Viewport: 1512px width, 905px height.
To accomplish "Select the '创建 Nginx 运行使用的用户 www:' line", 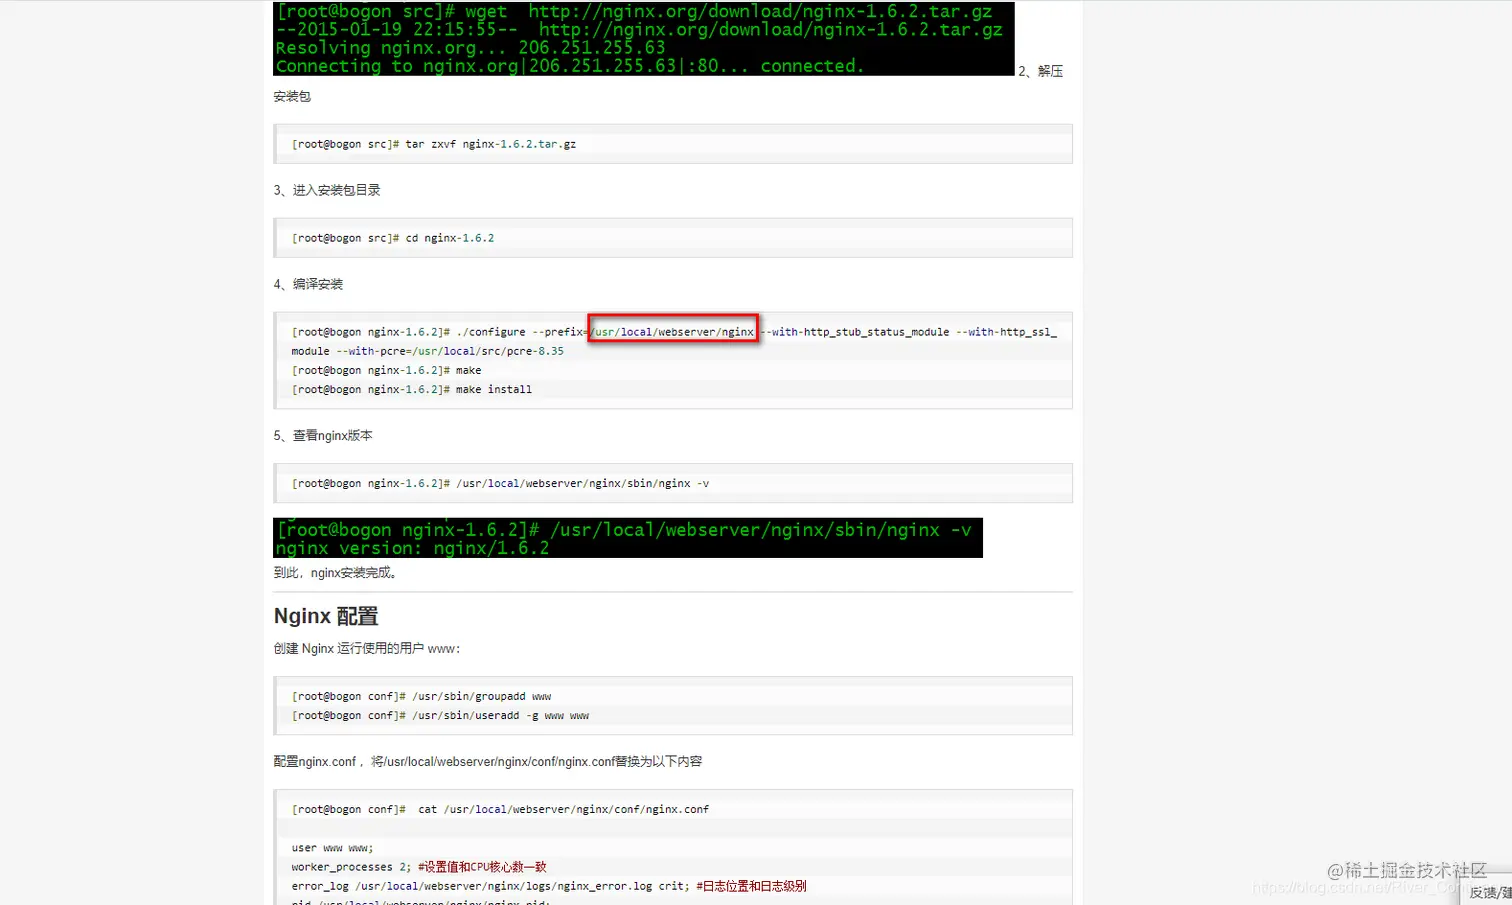I will [x=367, y=649].
